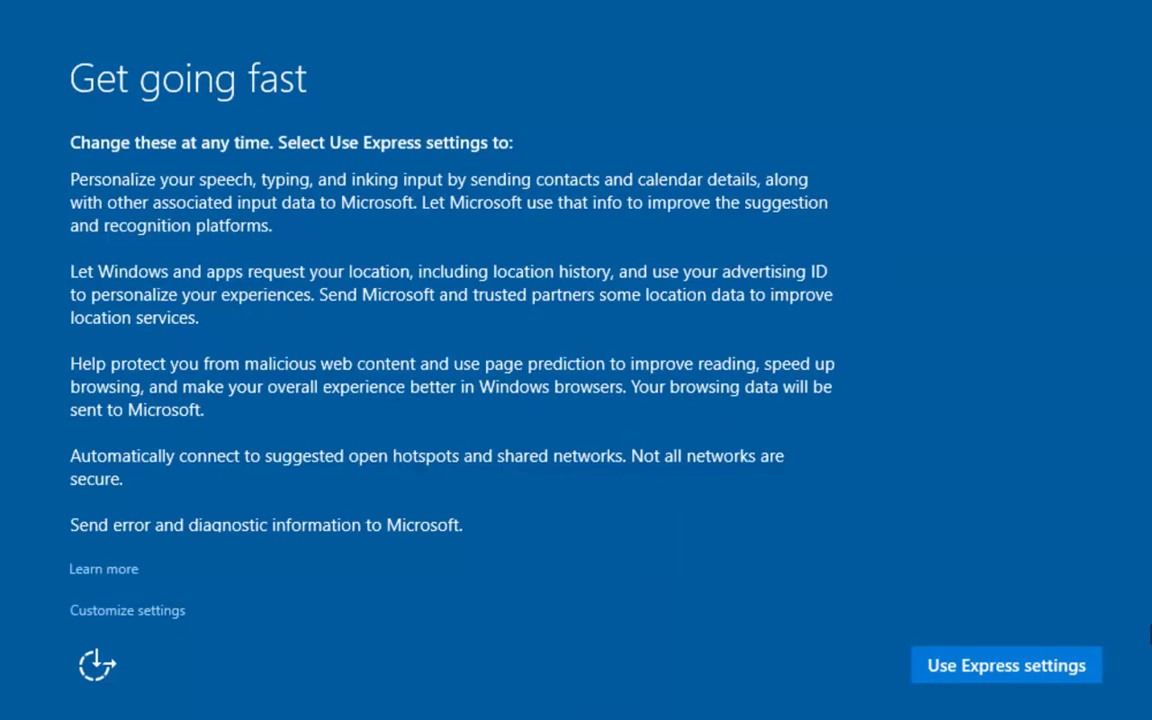
Task: Click the Use Express settings button
Action: (x=1006, y=666)
